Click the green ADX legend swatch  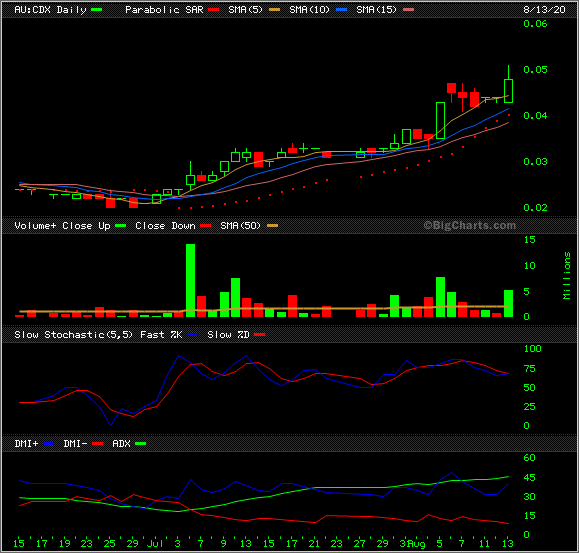(x=141, y=444)
